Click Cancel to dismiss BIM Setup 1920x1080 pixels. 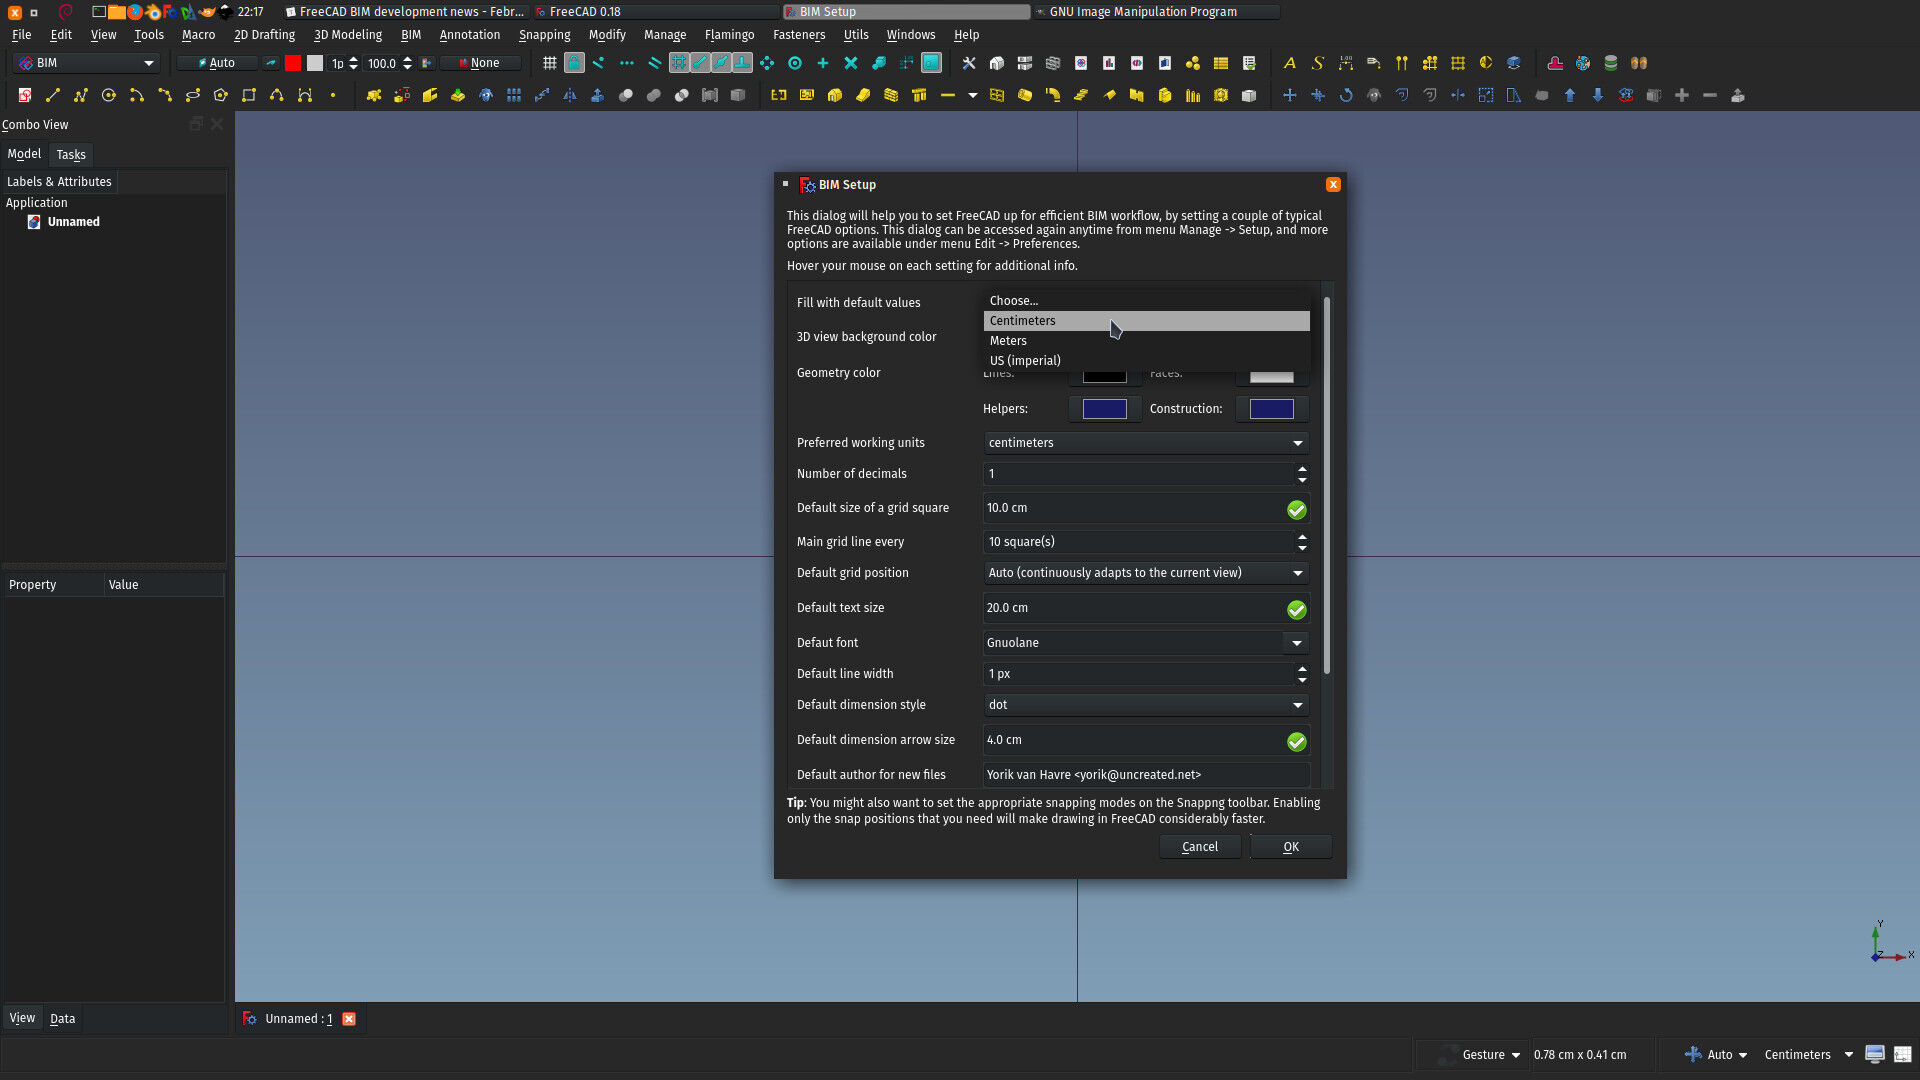click(1199, 847)
